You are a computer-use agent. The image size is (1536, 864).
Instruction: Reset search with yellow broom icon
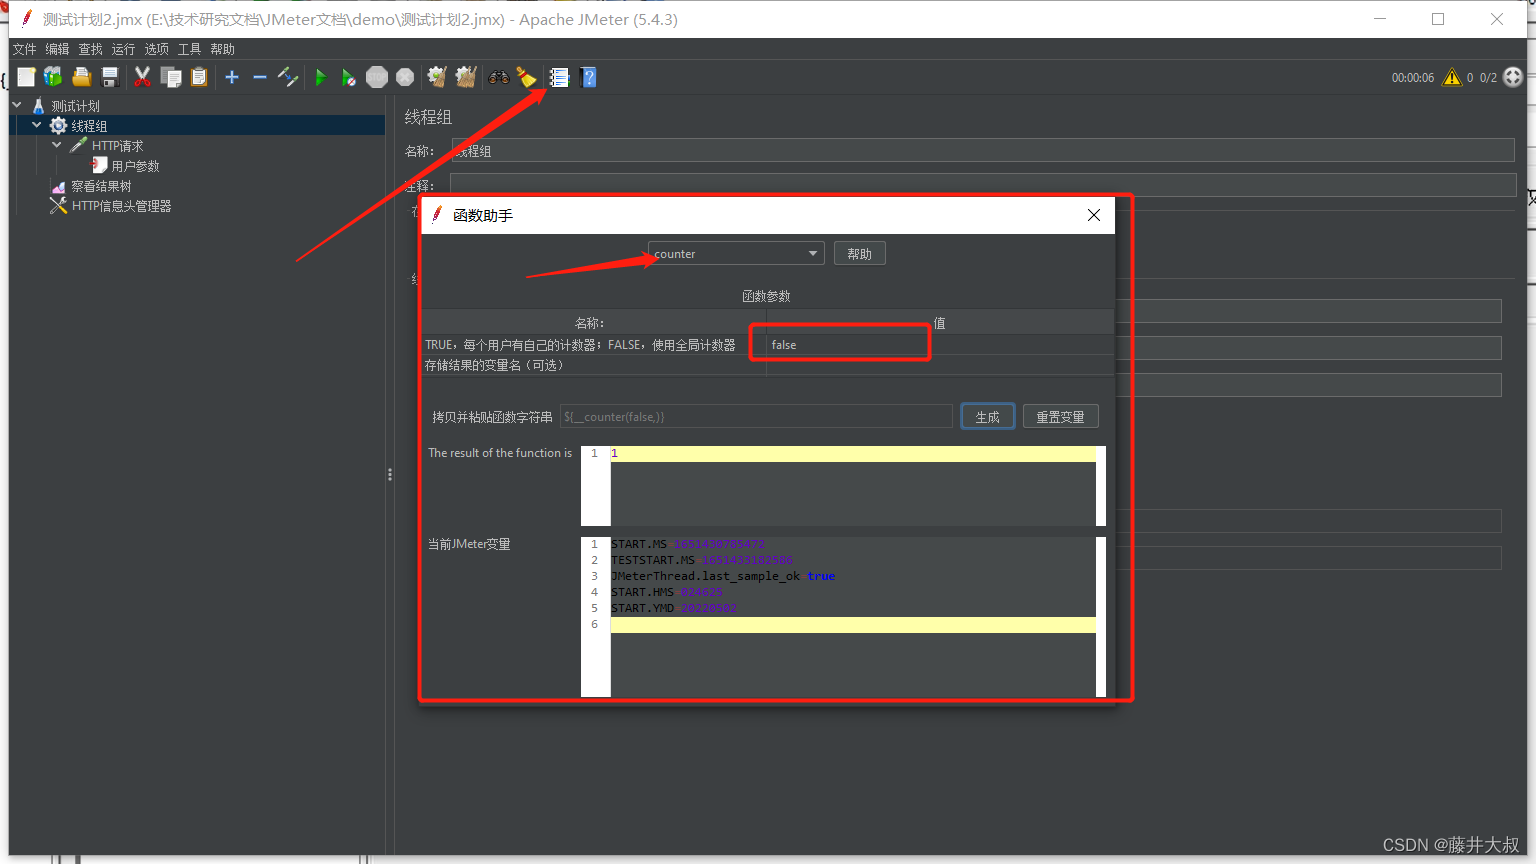point(527,77)
